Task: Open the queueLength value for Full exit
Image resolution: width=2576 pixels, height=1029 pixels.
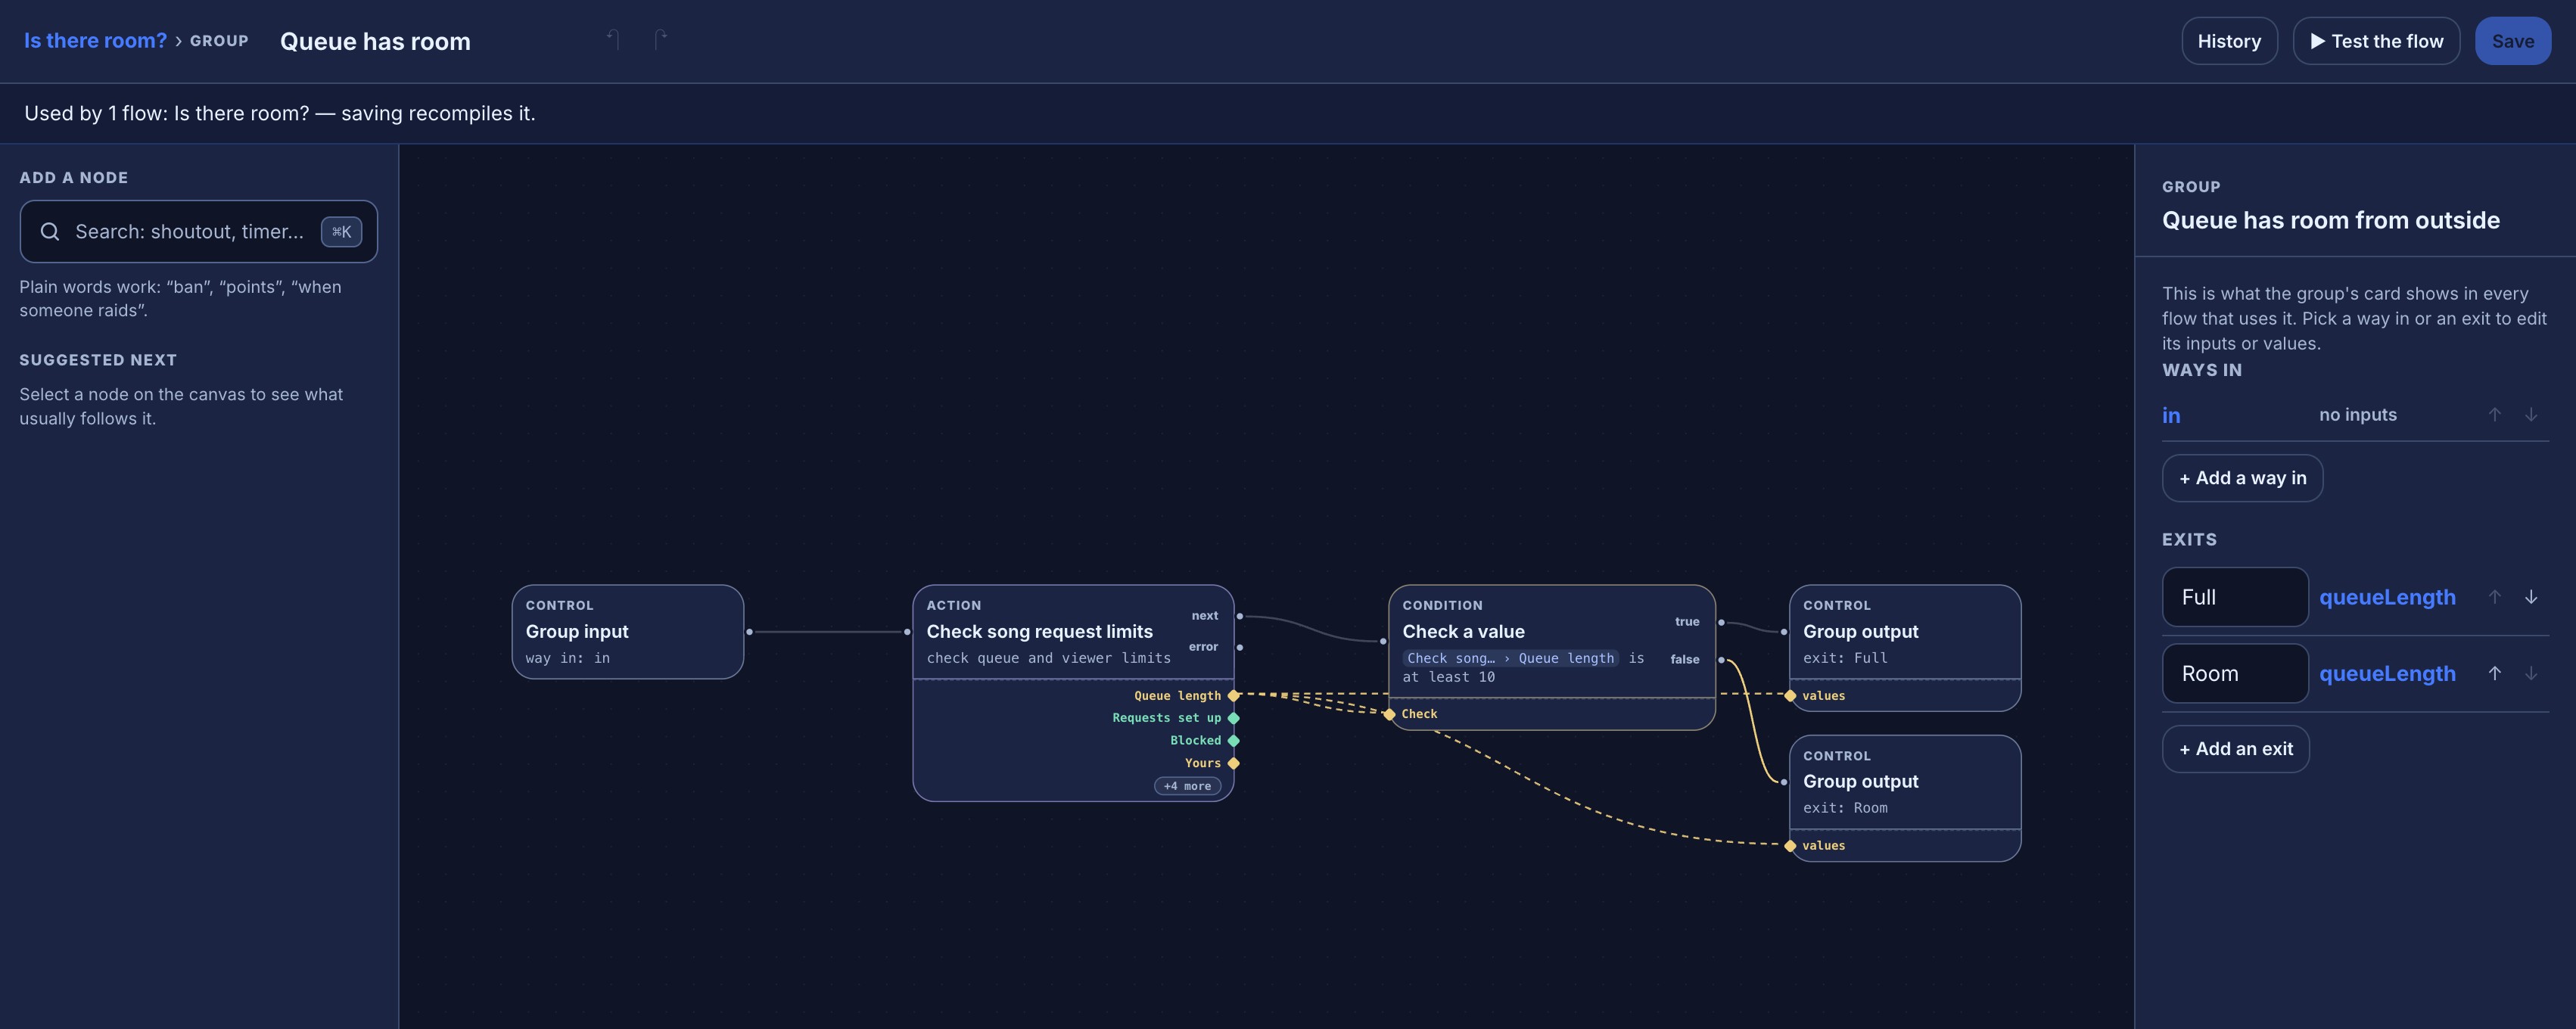Action: [2386, 597]
